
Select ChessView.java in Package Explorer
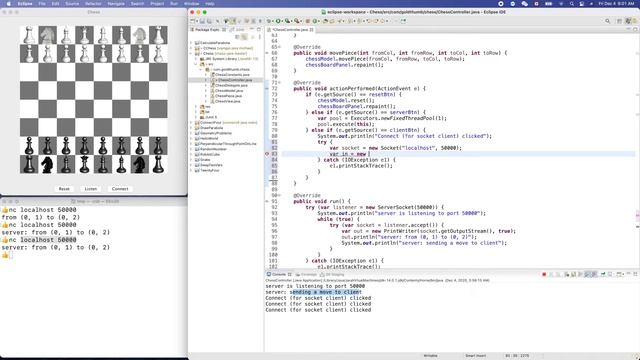[x=227, y=101]
